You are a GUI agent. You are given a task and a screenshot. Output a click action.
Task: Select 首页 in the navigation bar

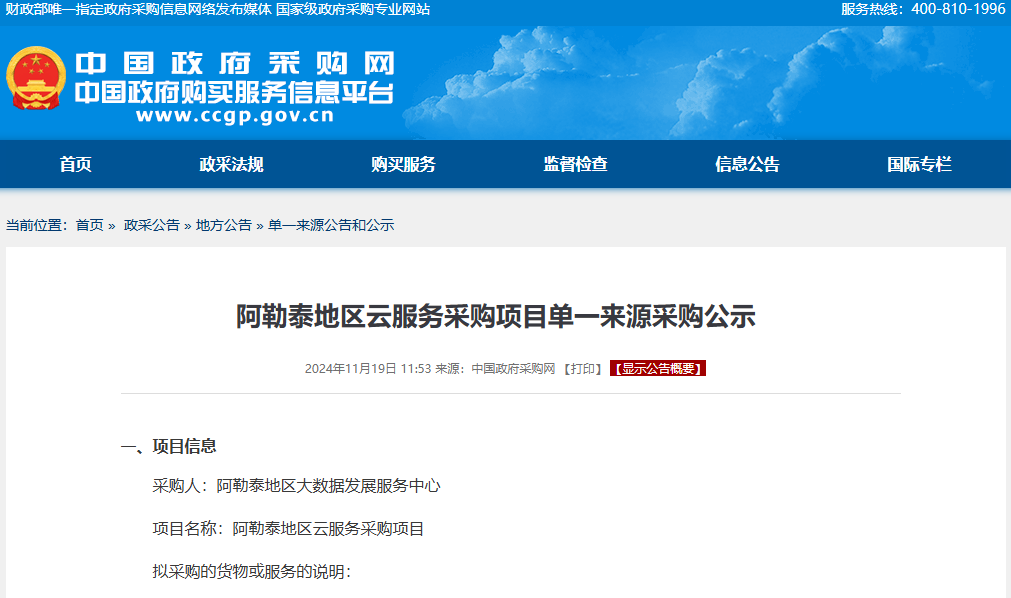tap(78, 164)
